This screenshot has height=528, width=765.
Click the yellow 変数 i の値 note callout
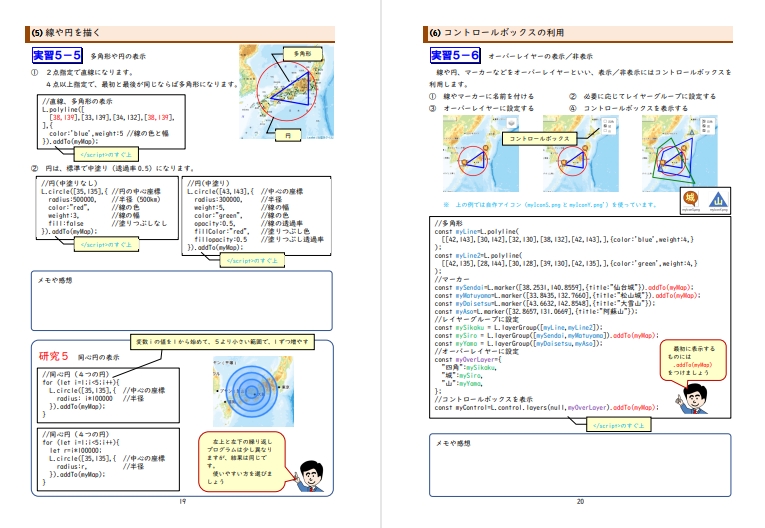pyautogui.click(x=222, y=342)
